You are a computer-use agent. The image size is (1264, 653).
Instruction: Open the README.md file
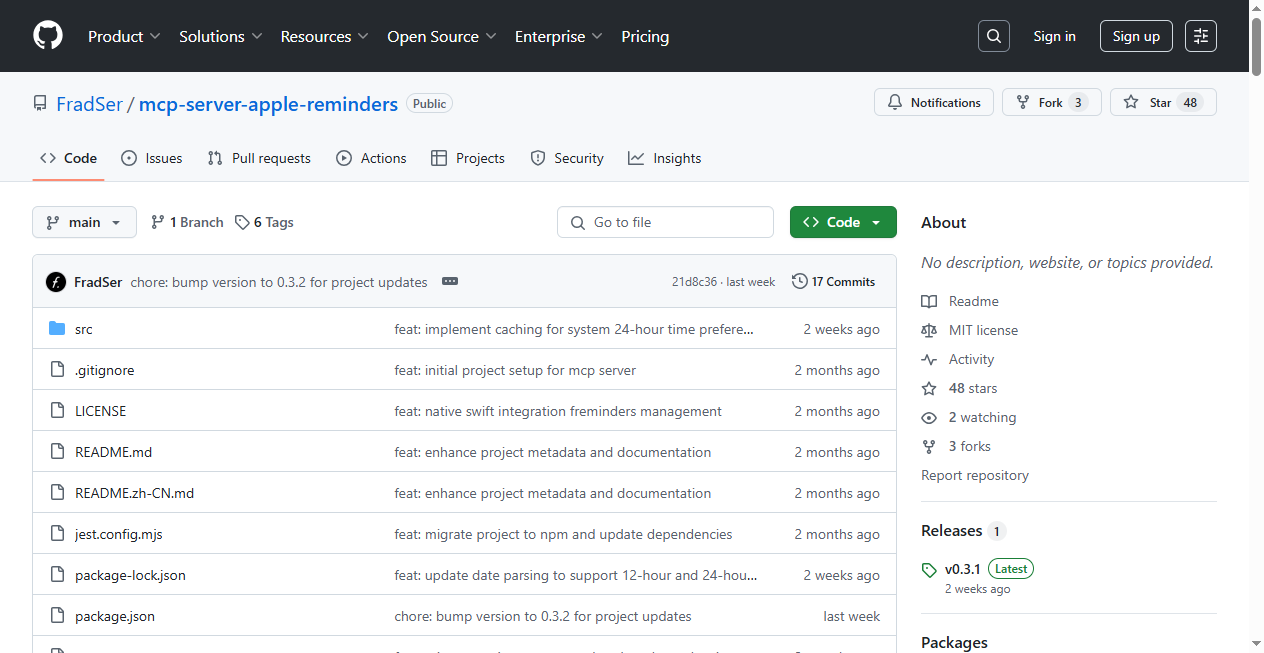click(113, 452)
